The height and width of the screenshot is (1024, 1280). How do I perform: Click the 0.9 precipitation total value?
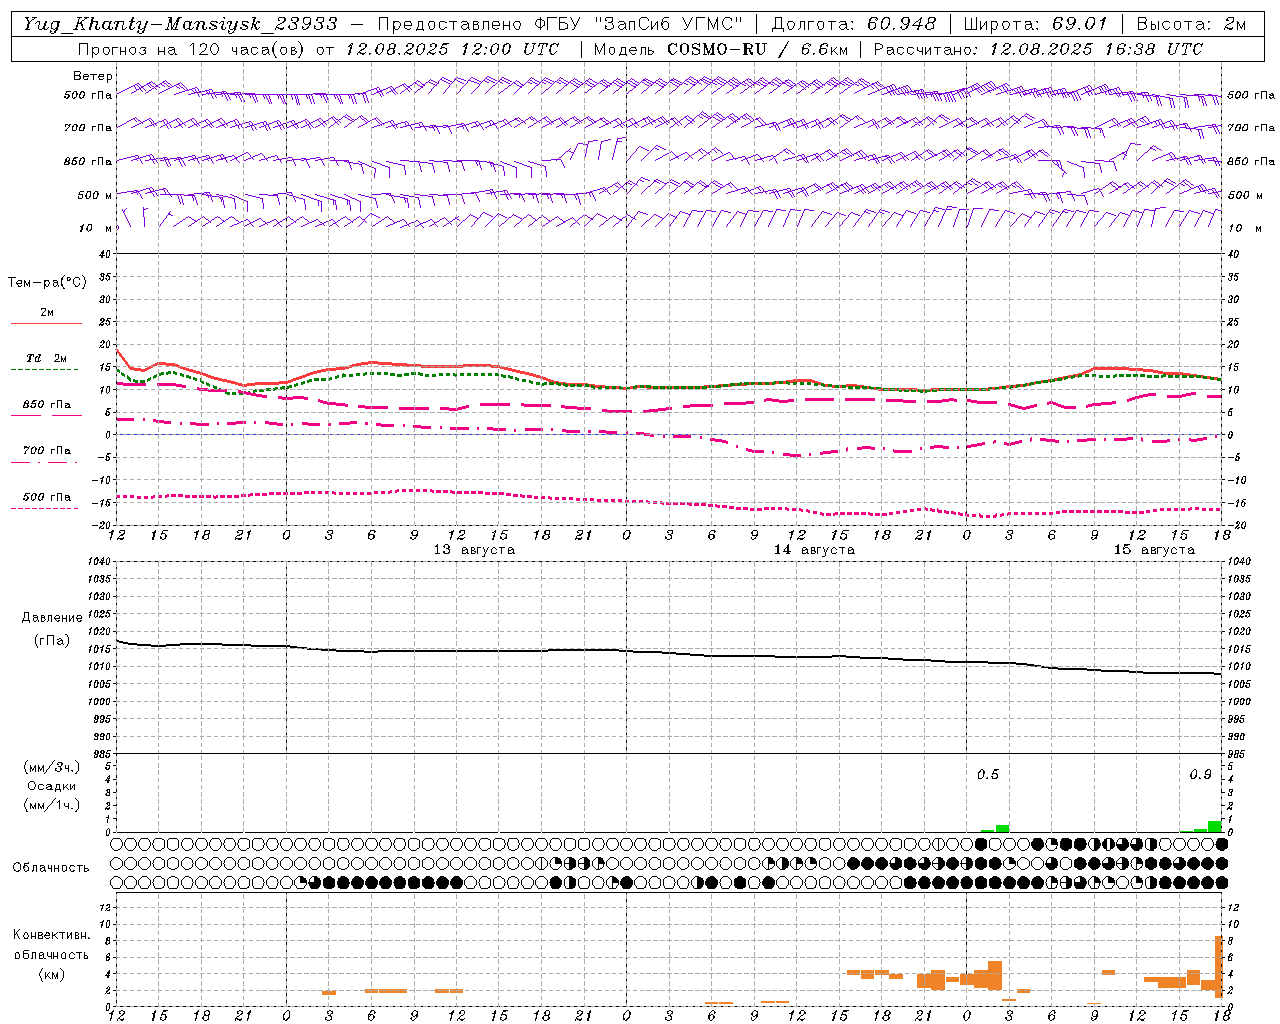[x=1200, y=775]
